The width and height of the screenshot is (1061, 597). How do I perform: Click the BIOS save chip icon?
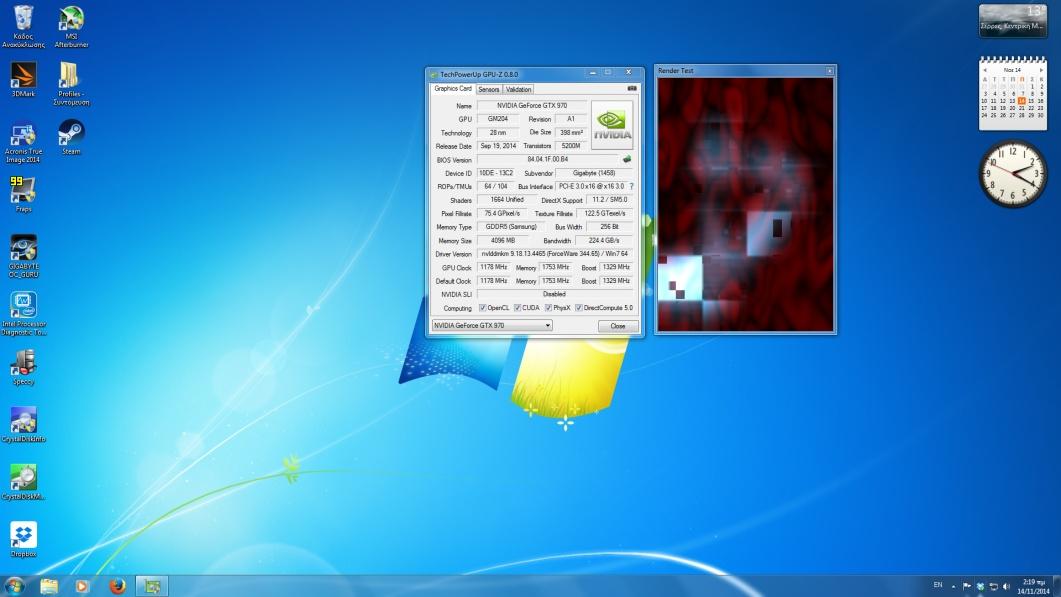627,160
